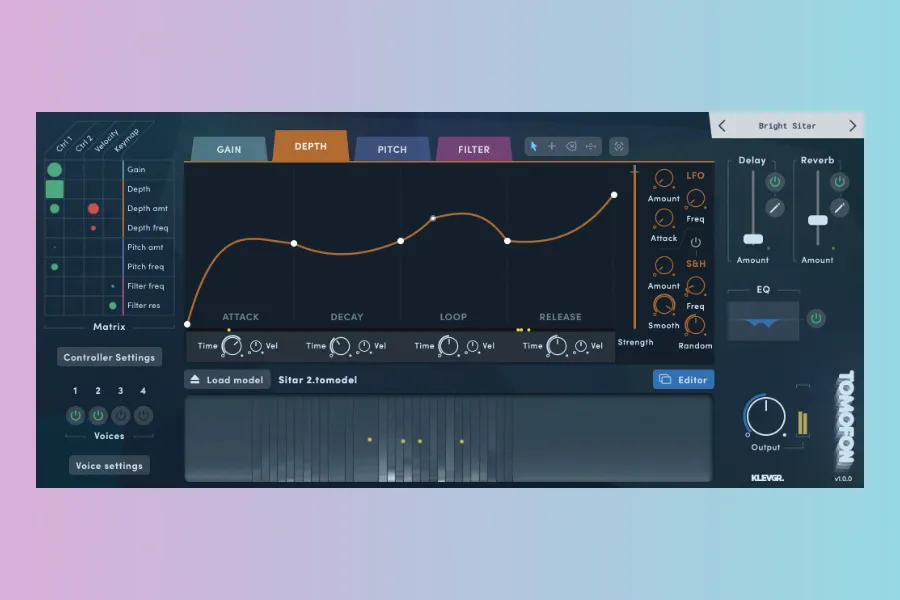Open the Bright Sitar preset name list
Screen dimensions: 900x600
coord(787,126)
